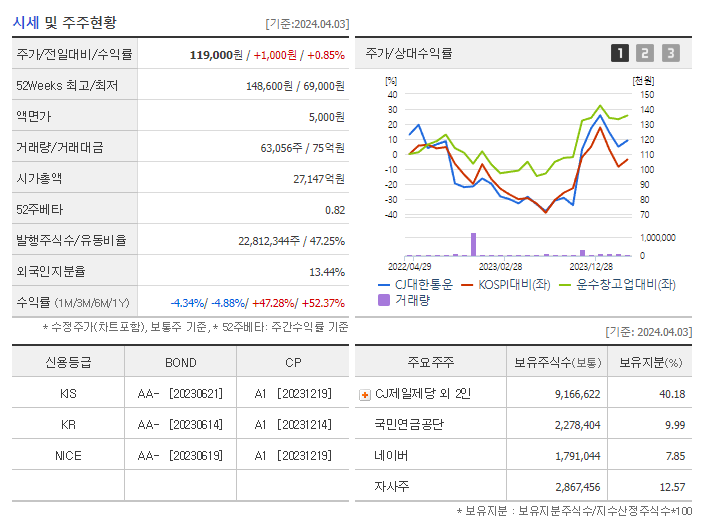This screenshot has width=702, height=525.
Task: Expand CJ제일제당 외 2인 shareholder row
Action: click(365, 395)
